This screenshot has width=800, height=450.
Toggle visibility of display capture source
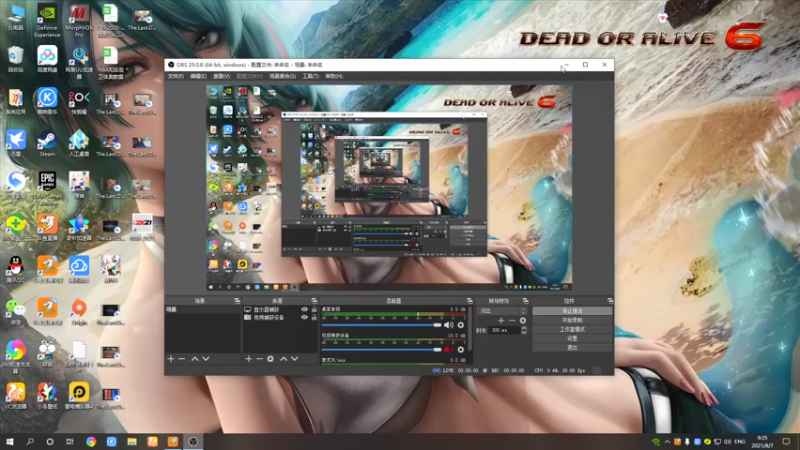point(305,310)
